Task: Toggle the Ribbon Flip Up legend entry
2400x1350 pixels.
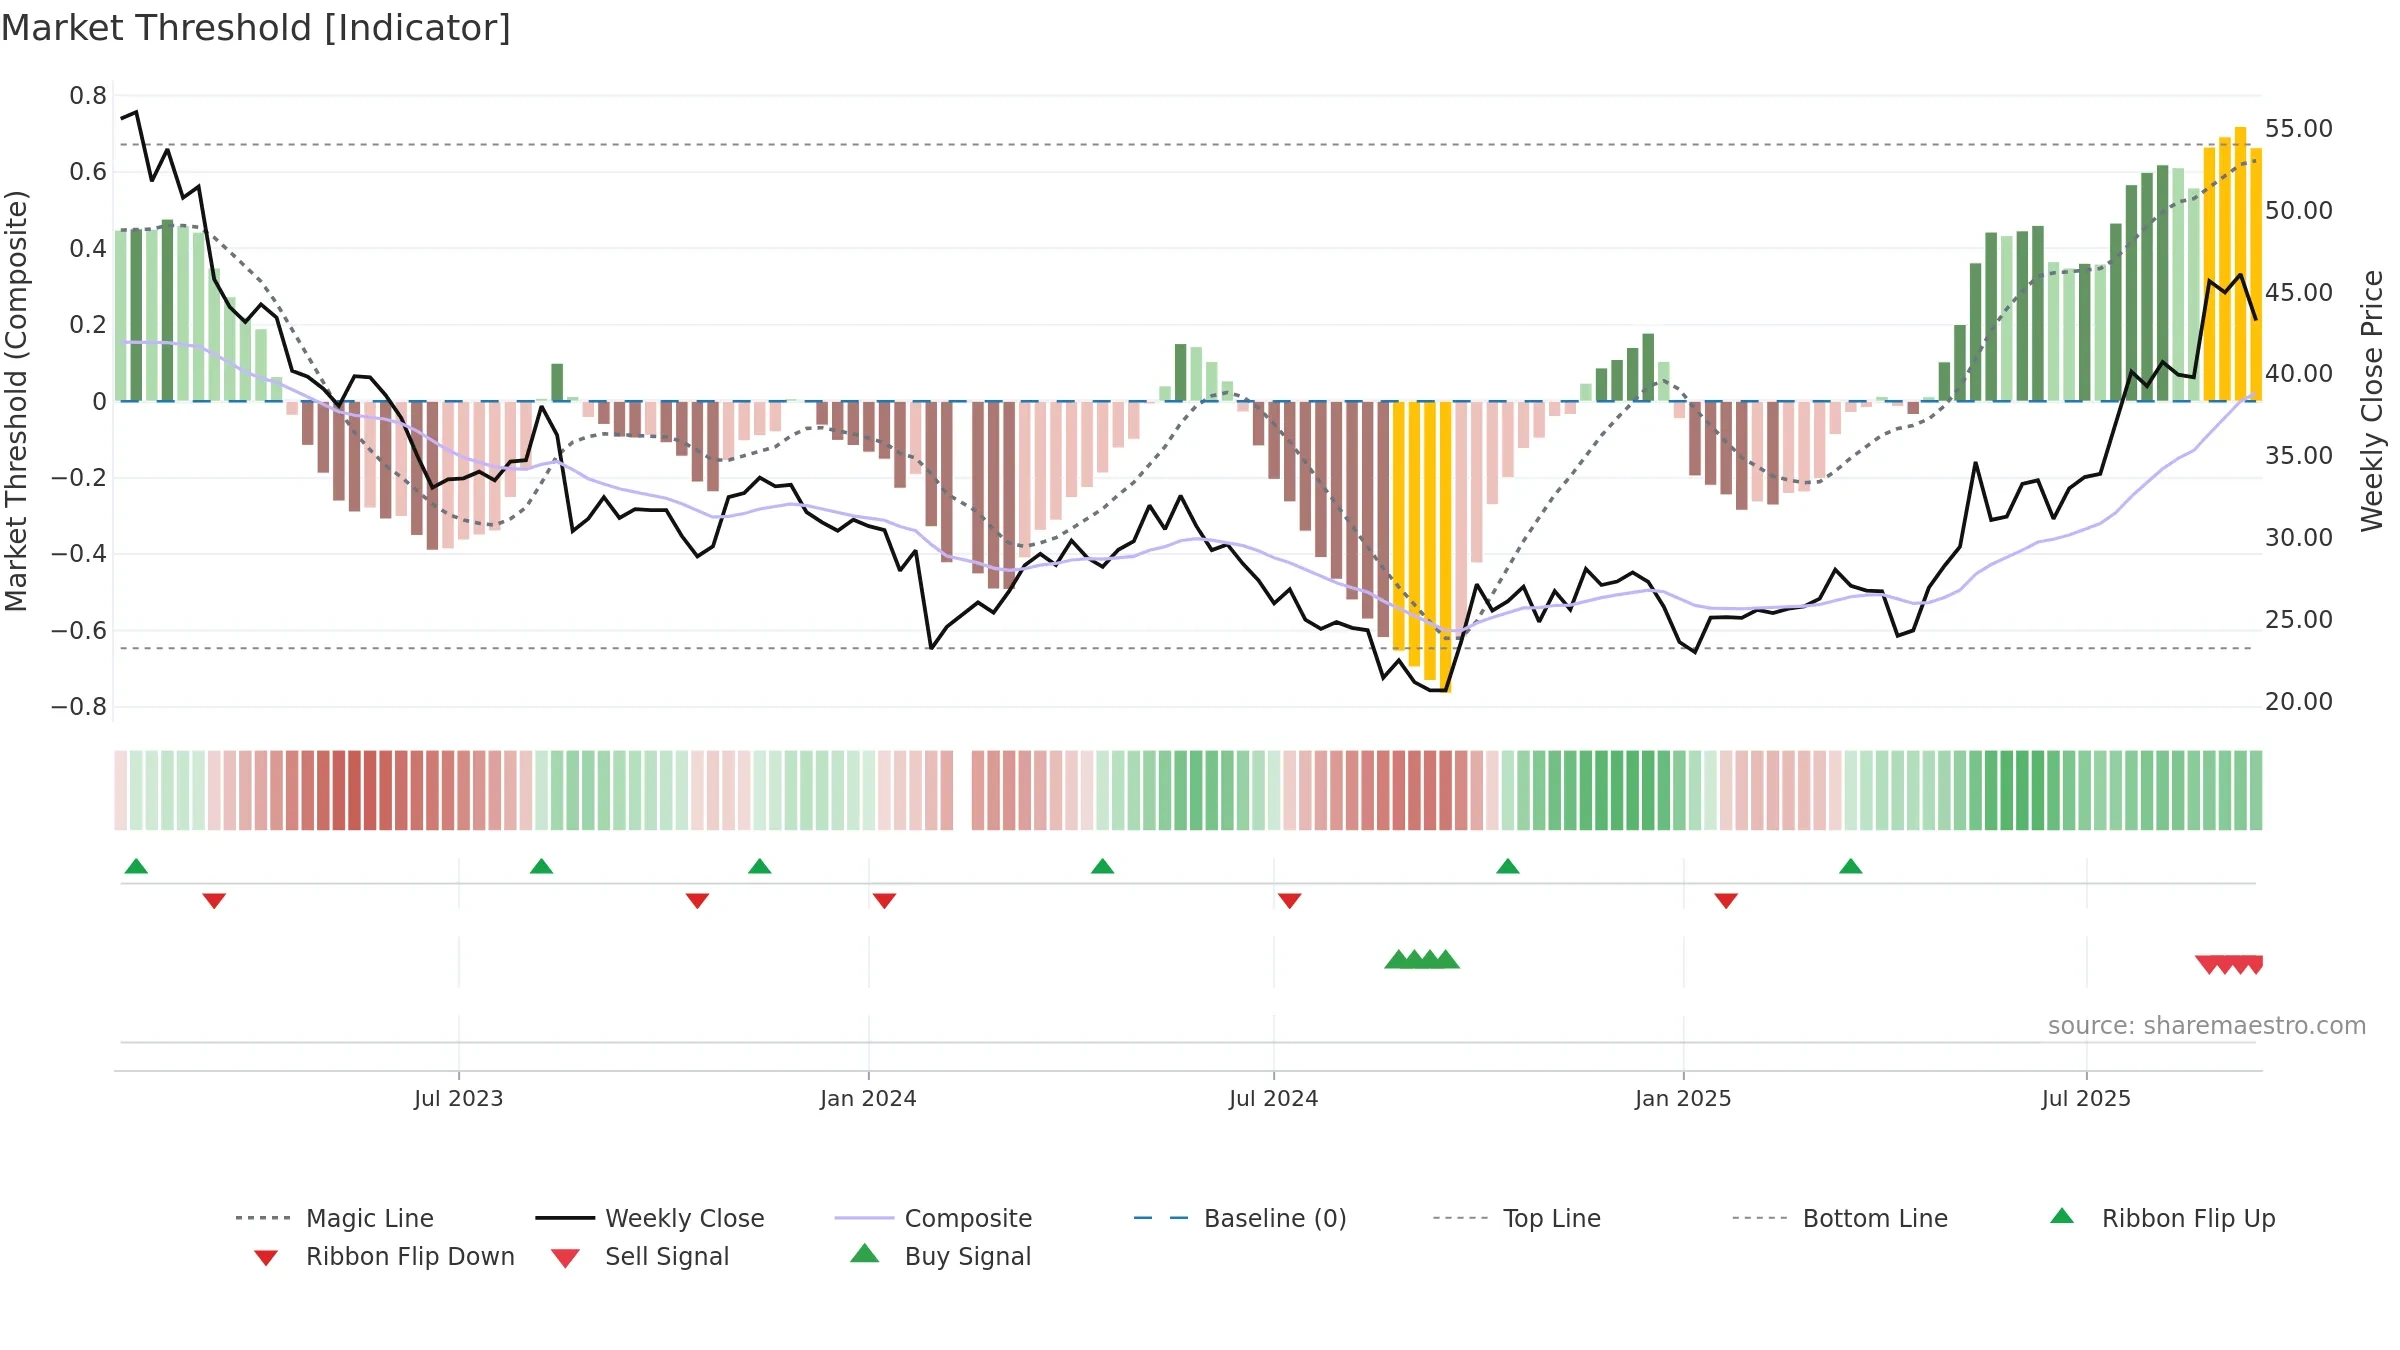Action: (x=2162, y=1218)
